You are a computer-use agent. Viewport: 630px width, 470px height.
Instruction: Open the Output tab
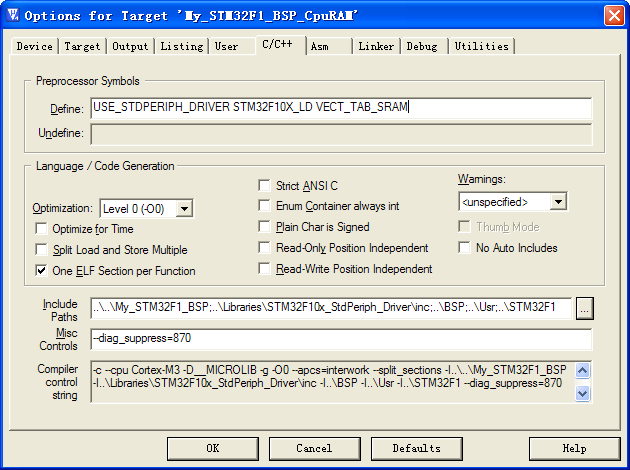tap(130, 46)
